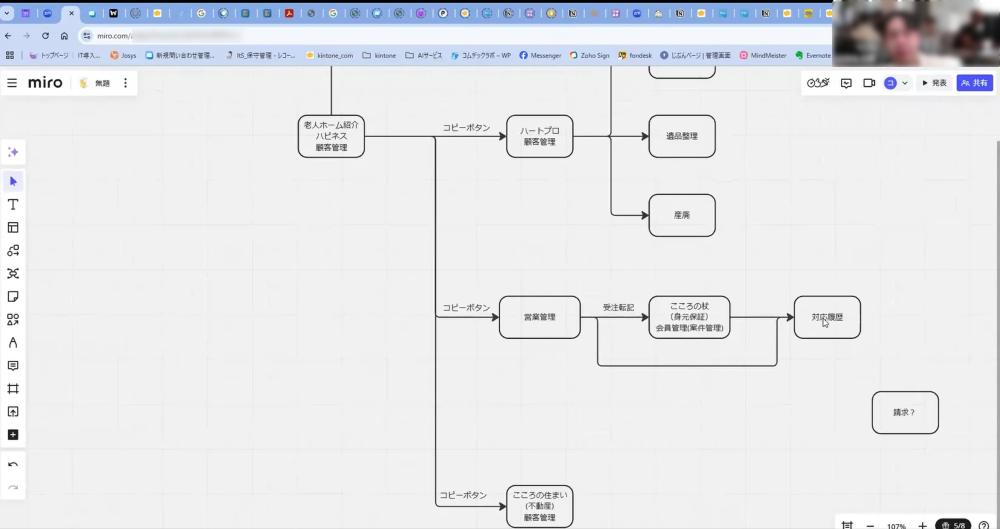
Task: Expand the kintone bookmarks folder
Action: pyautogui.click(x=379, y=56)
